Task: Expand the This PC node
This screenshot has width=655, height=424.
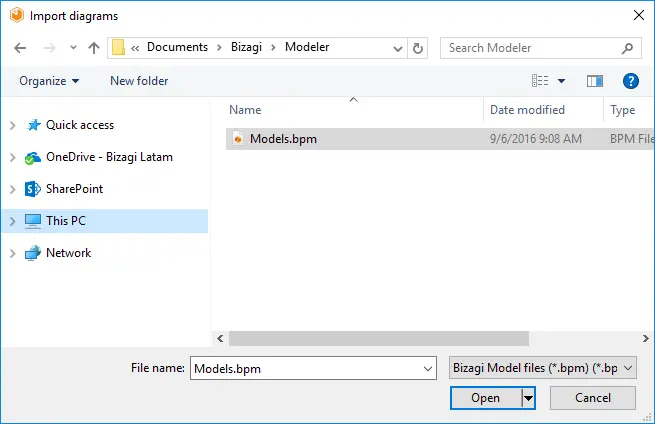Action: [x=13, y=221]
